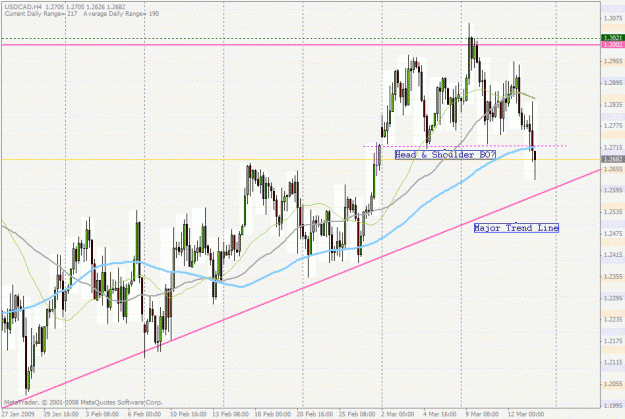
Task: Click the 10 Feb 16:00 time label
Action: coord(188,414)
